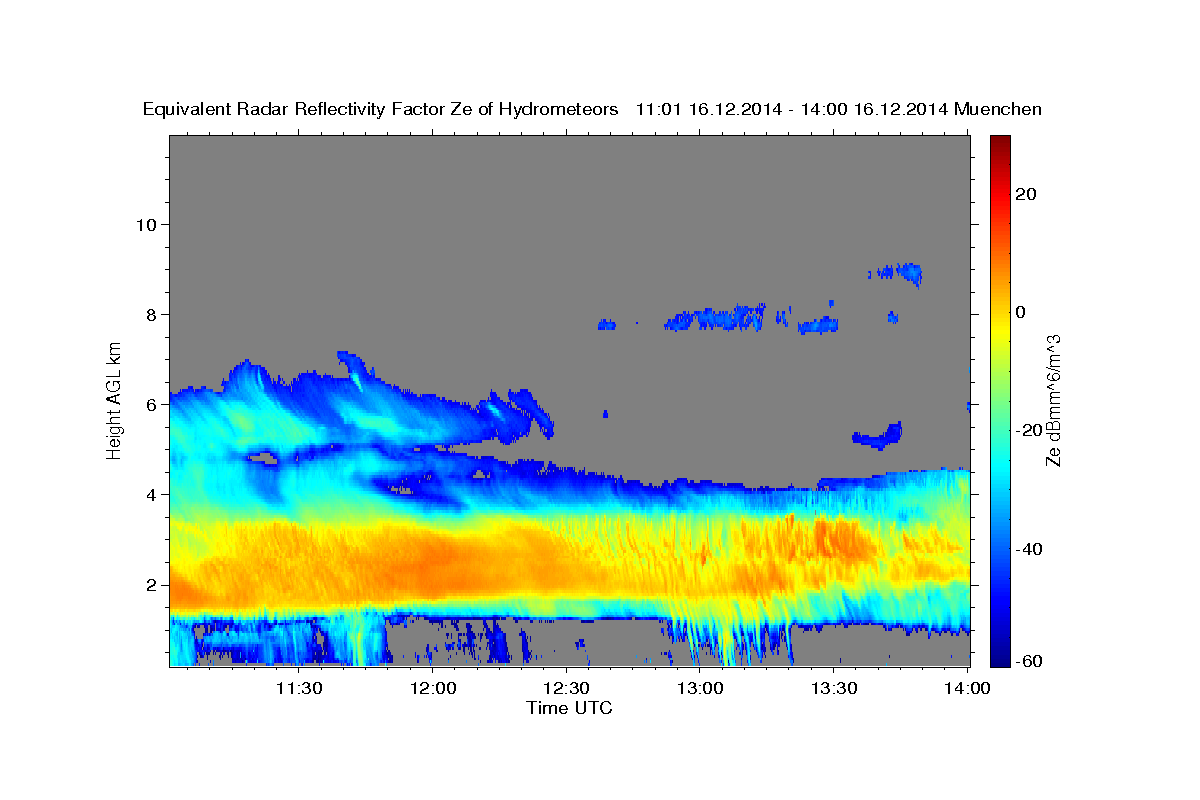1200x800 pixels.
Task: Click the colorbar value label 0
Action: tap(1021, 312)
